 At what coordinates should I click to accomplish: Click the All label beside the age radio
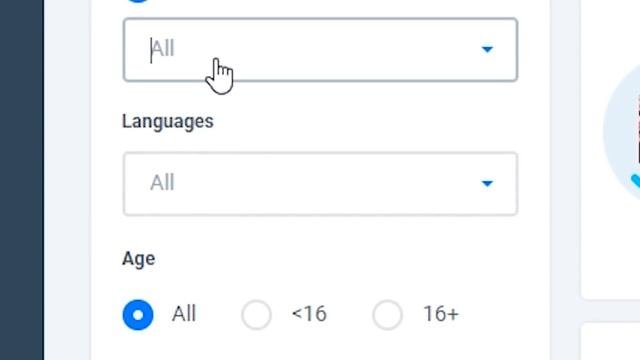click(184, 314)
